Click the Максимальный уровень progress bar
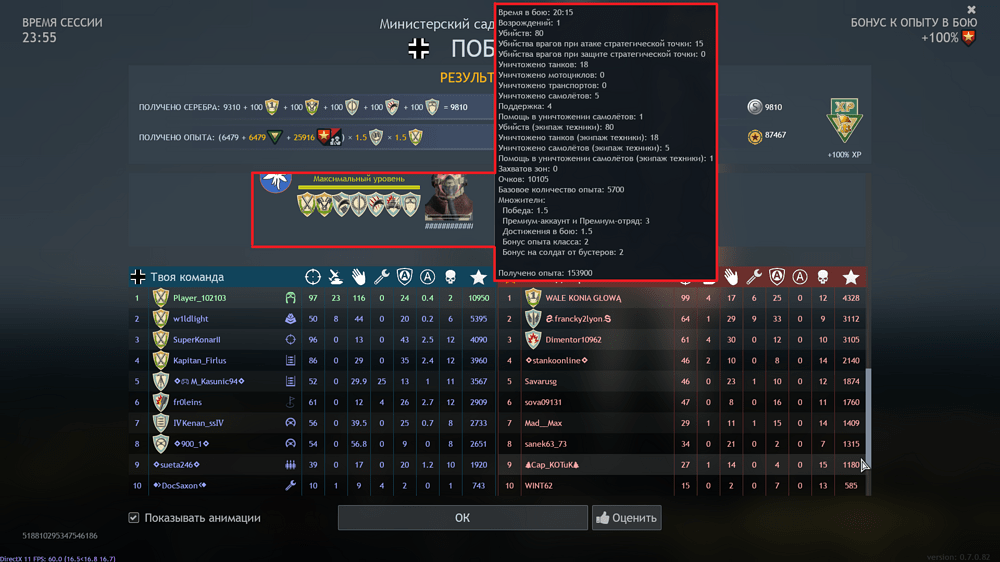 359,188
